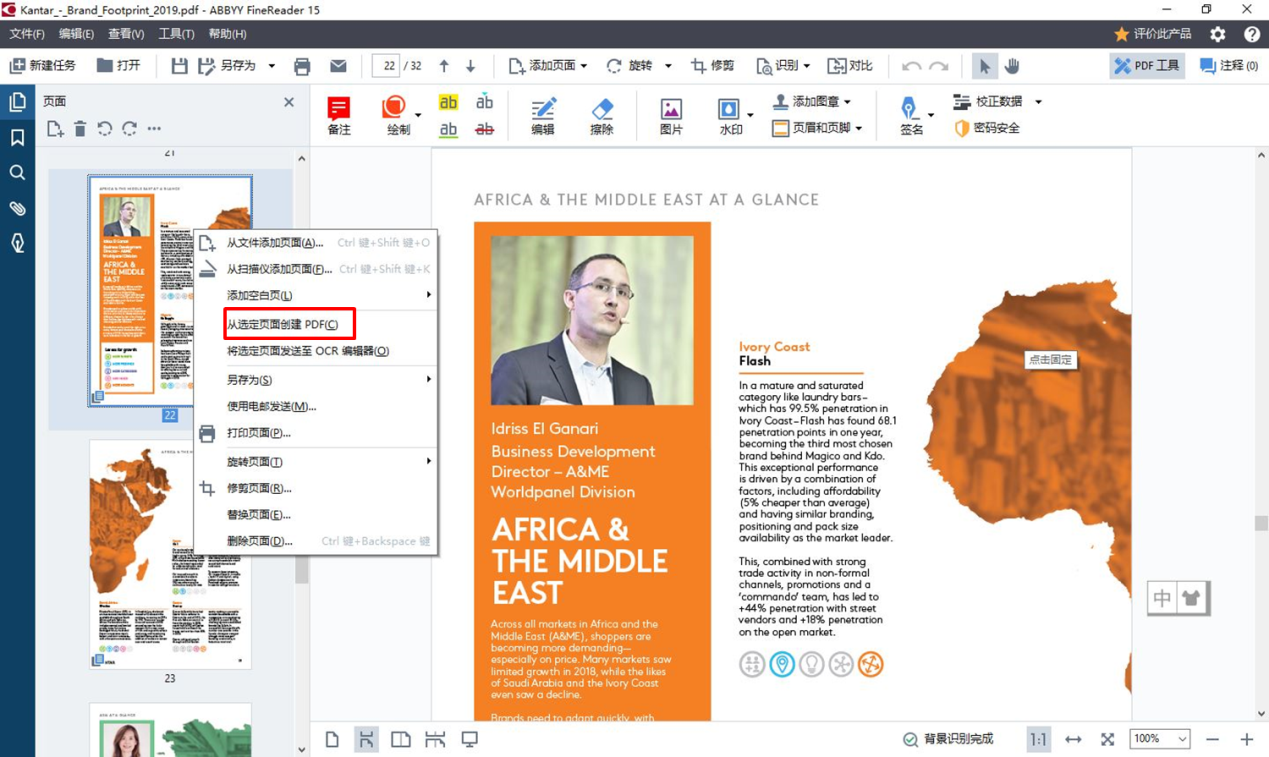The width and height of the screenshot is (1269, 757).
Task: Choose the underline text markup tool
Action: [x=448, y=129]
